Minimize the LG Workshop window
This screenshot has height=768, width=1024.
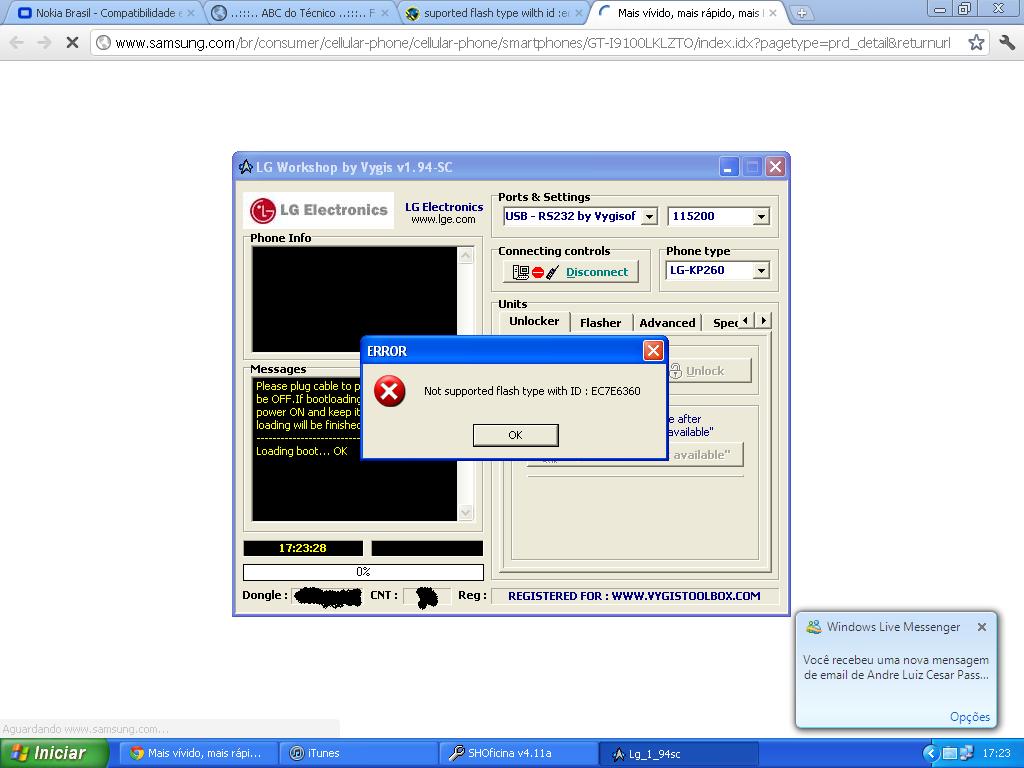(x=729, y=167)
